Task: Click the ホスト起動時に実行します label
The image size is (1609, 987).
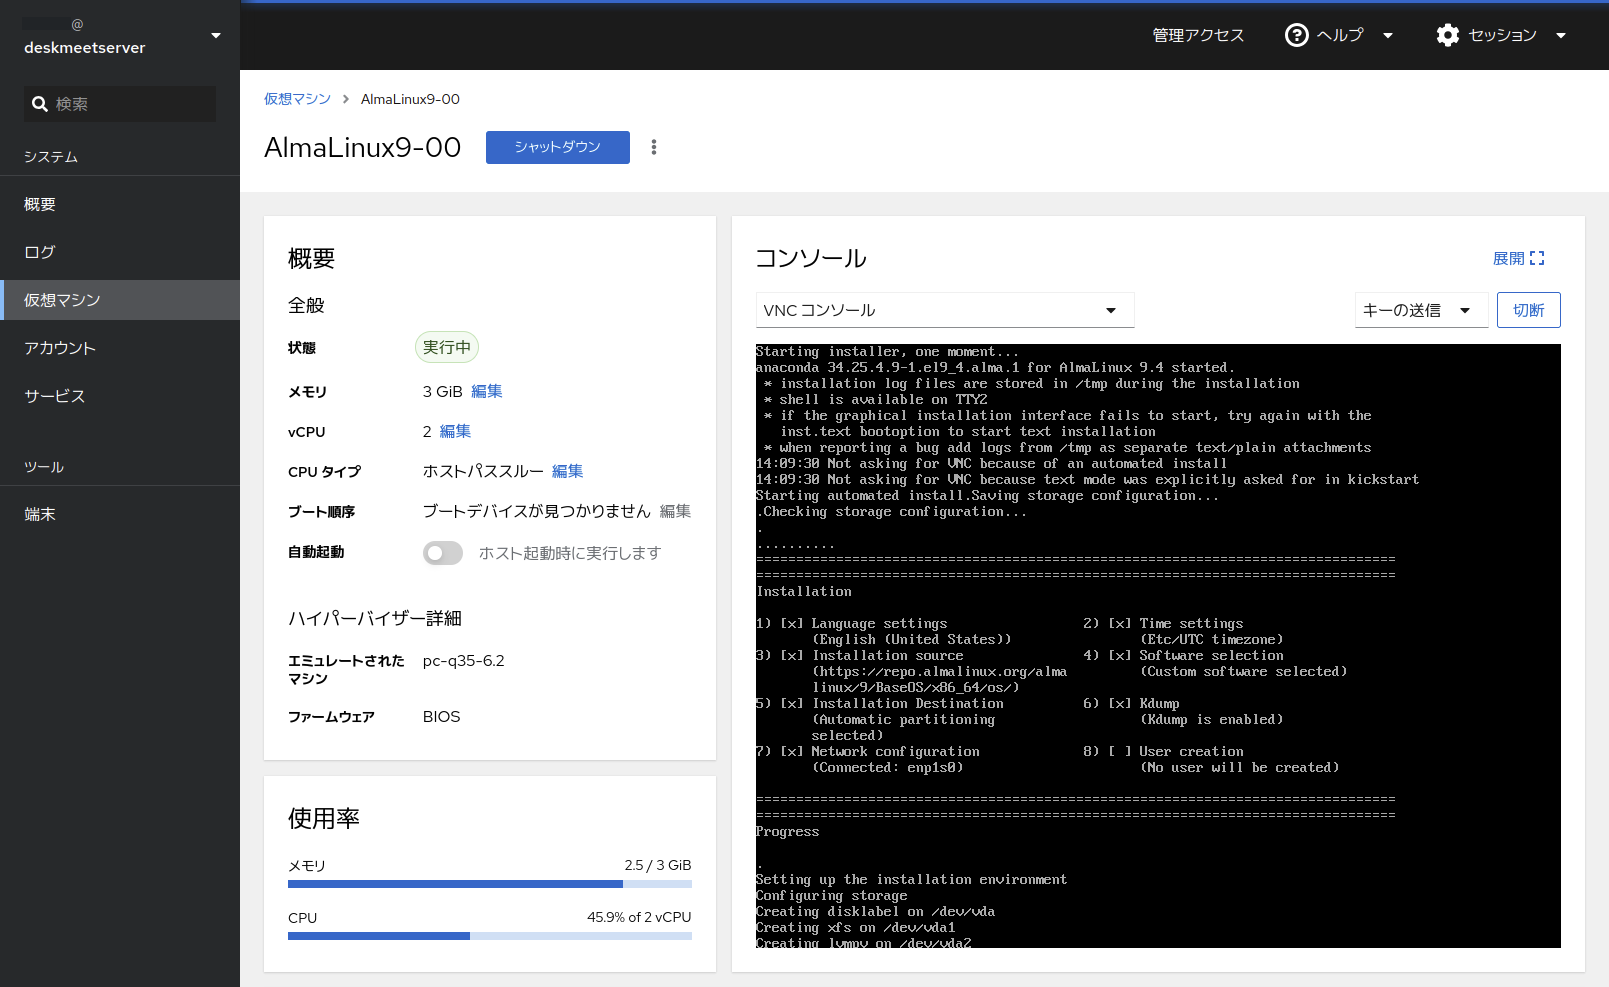Action: click(570, 553)
